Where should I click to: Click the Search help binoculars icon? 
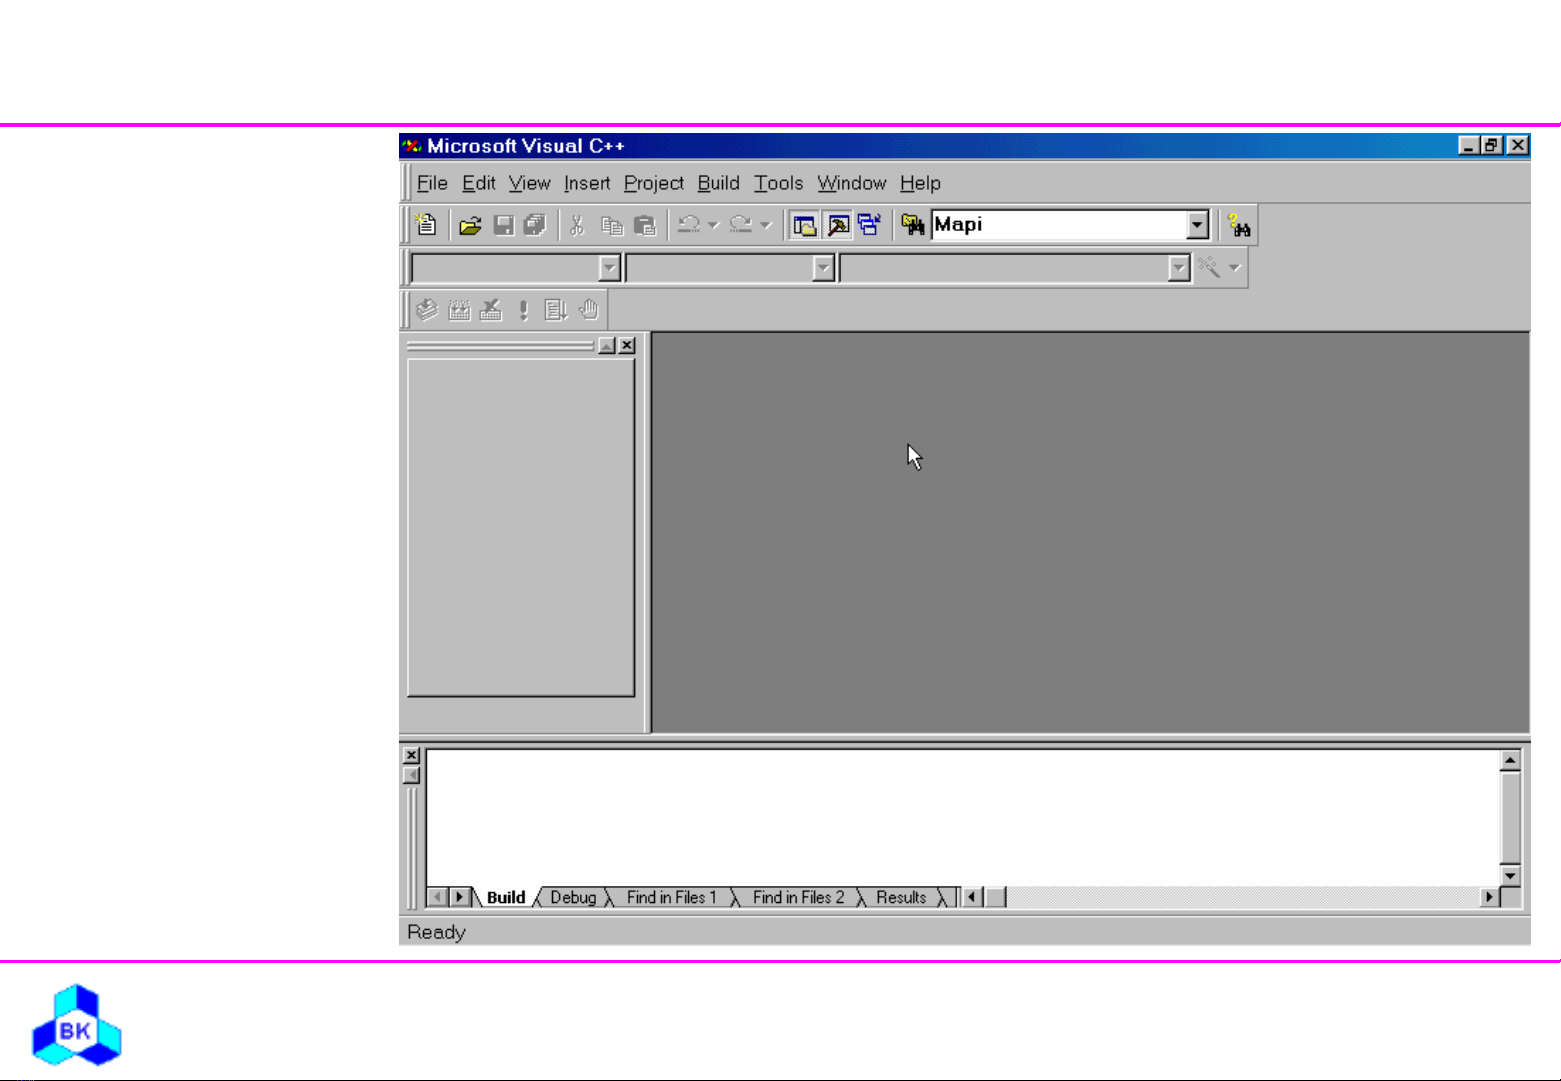coord(1239,225)
